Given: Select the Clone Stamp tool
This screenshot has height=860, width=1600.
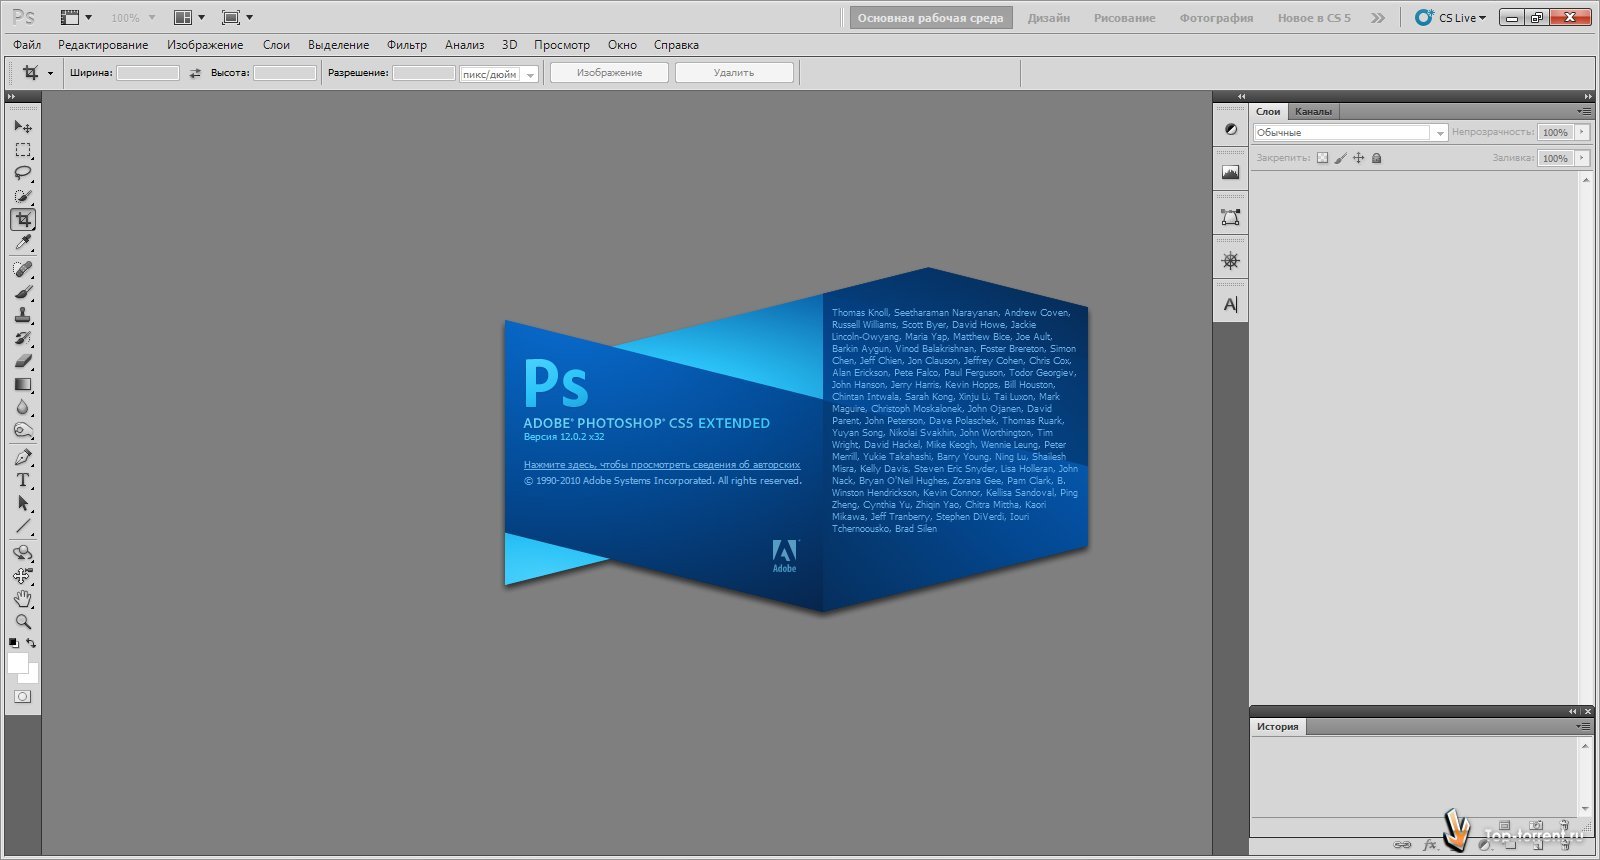Looking at the screenshot, I should pos(23,315).
